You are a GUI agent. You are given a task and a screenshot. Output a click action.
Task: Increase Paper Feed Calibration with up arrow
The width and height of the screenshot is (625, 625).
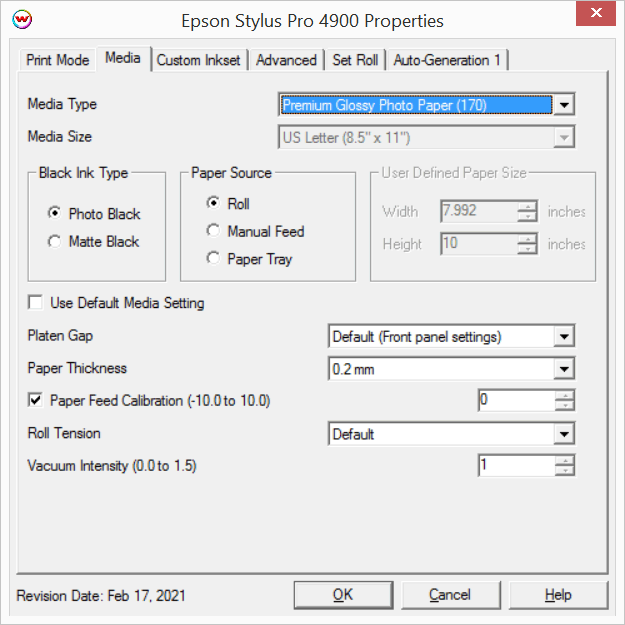click(565, 396)
